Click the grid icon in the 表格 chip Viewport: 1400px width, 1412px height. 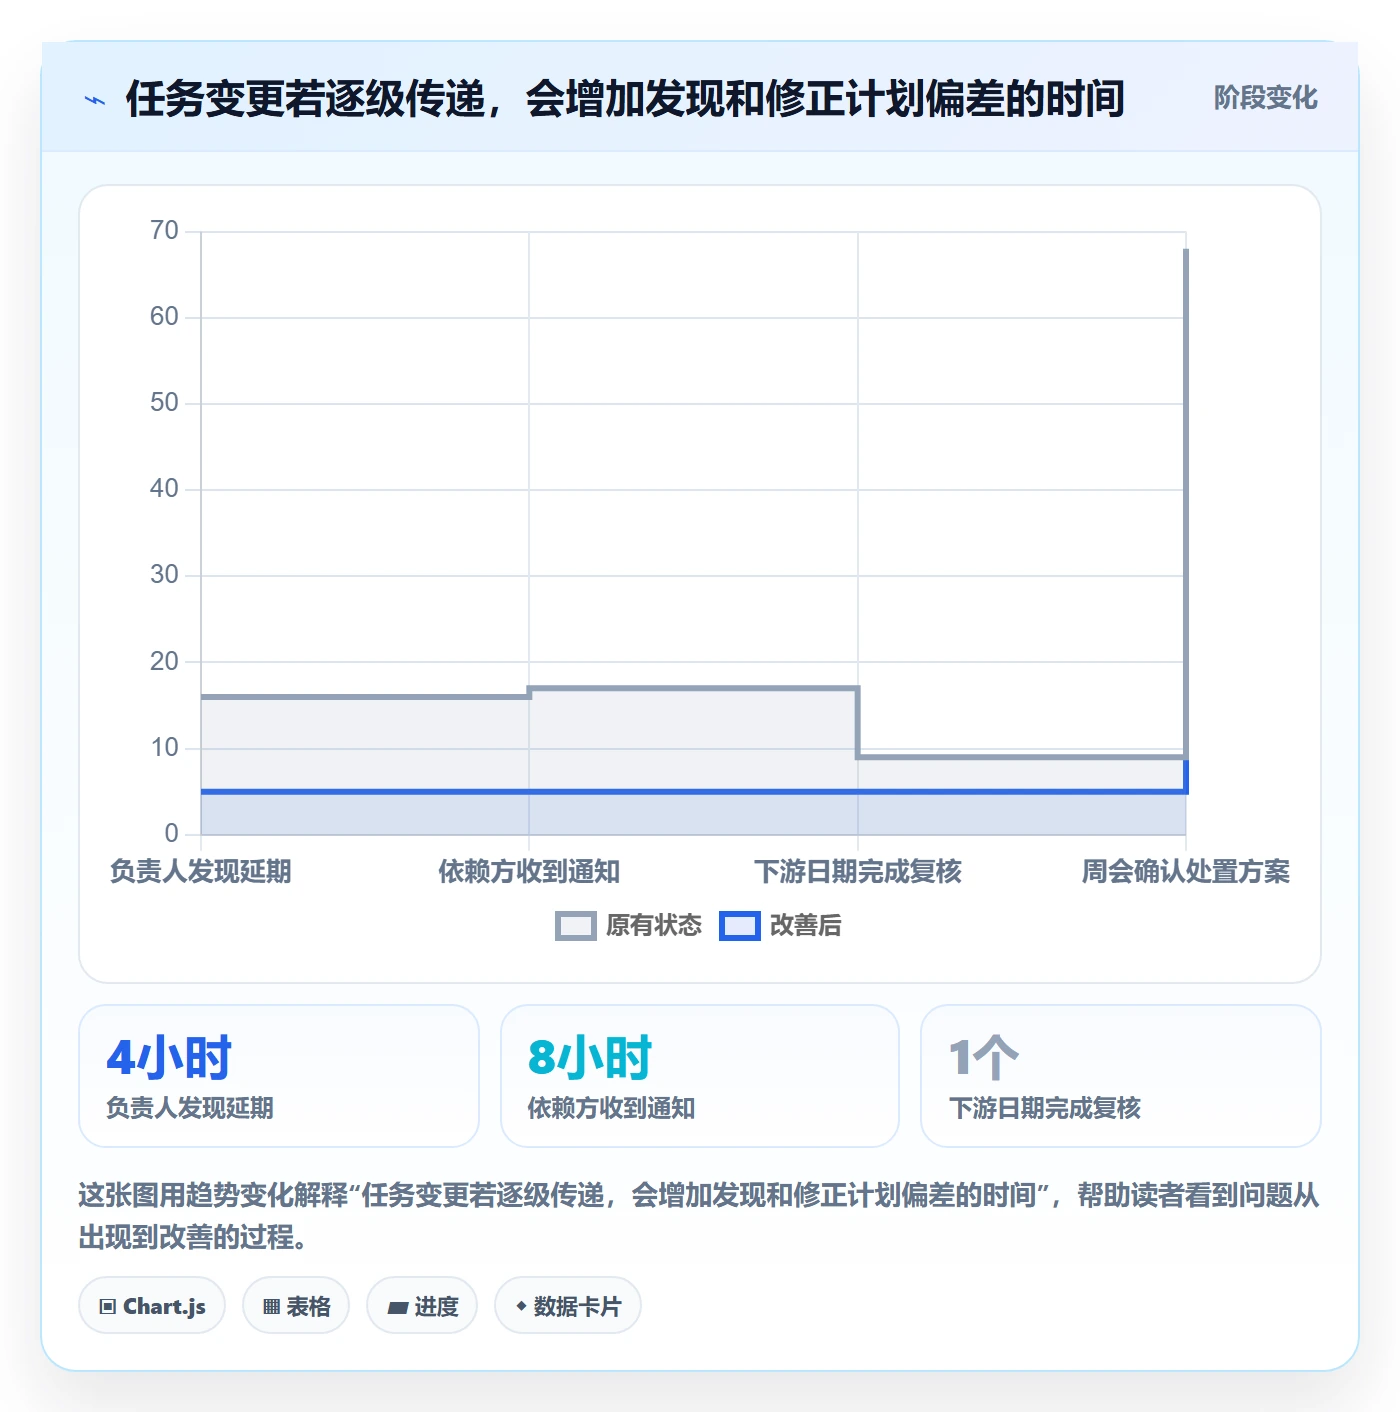click(x=271, y=1307)
